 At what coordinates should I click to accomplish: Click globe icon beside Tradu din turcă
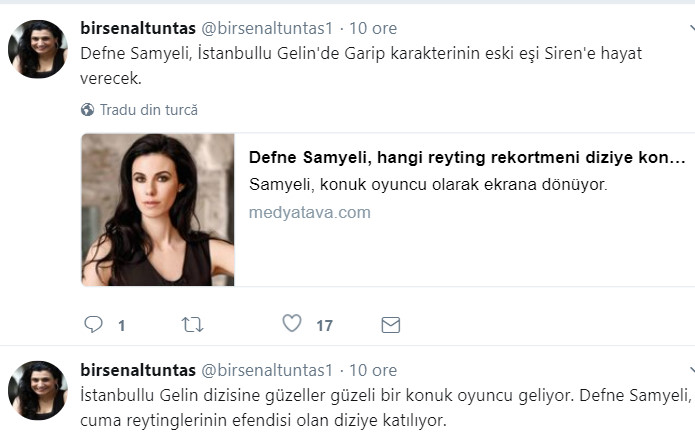[88, 110]
